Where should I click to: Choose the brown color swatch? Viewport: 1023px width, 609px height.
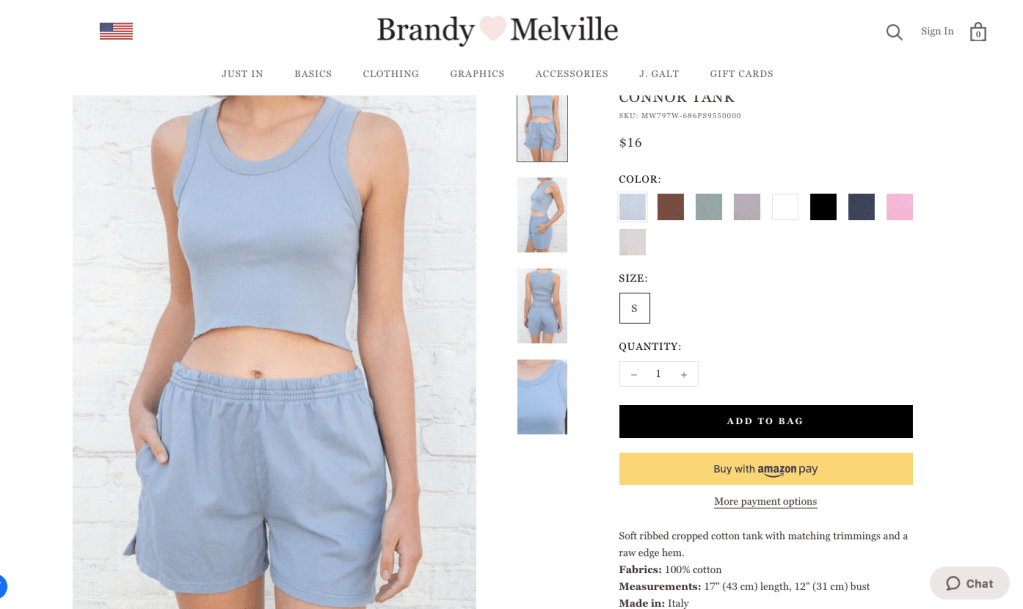tap(671, 207)
